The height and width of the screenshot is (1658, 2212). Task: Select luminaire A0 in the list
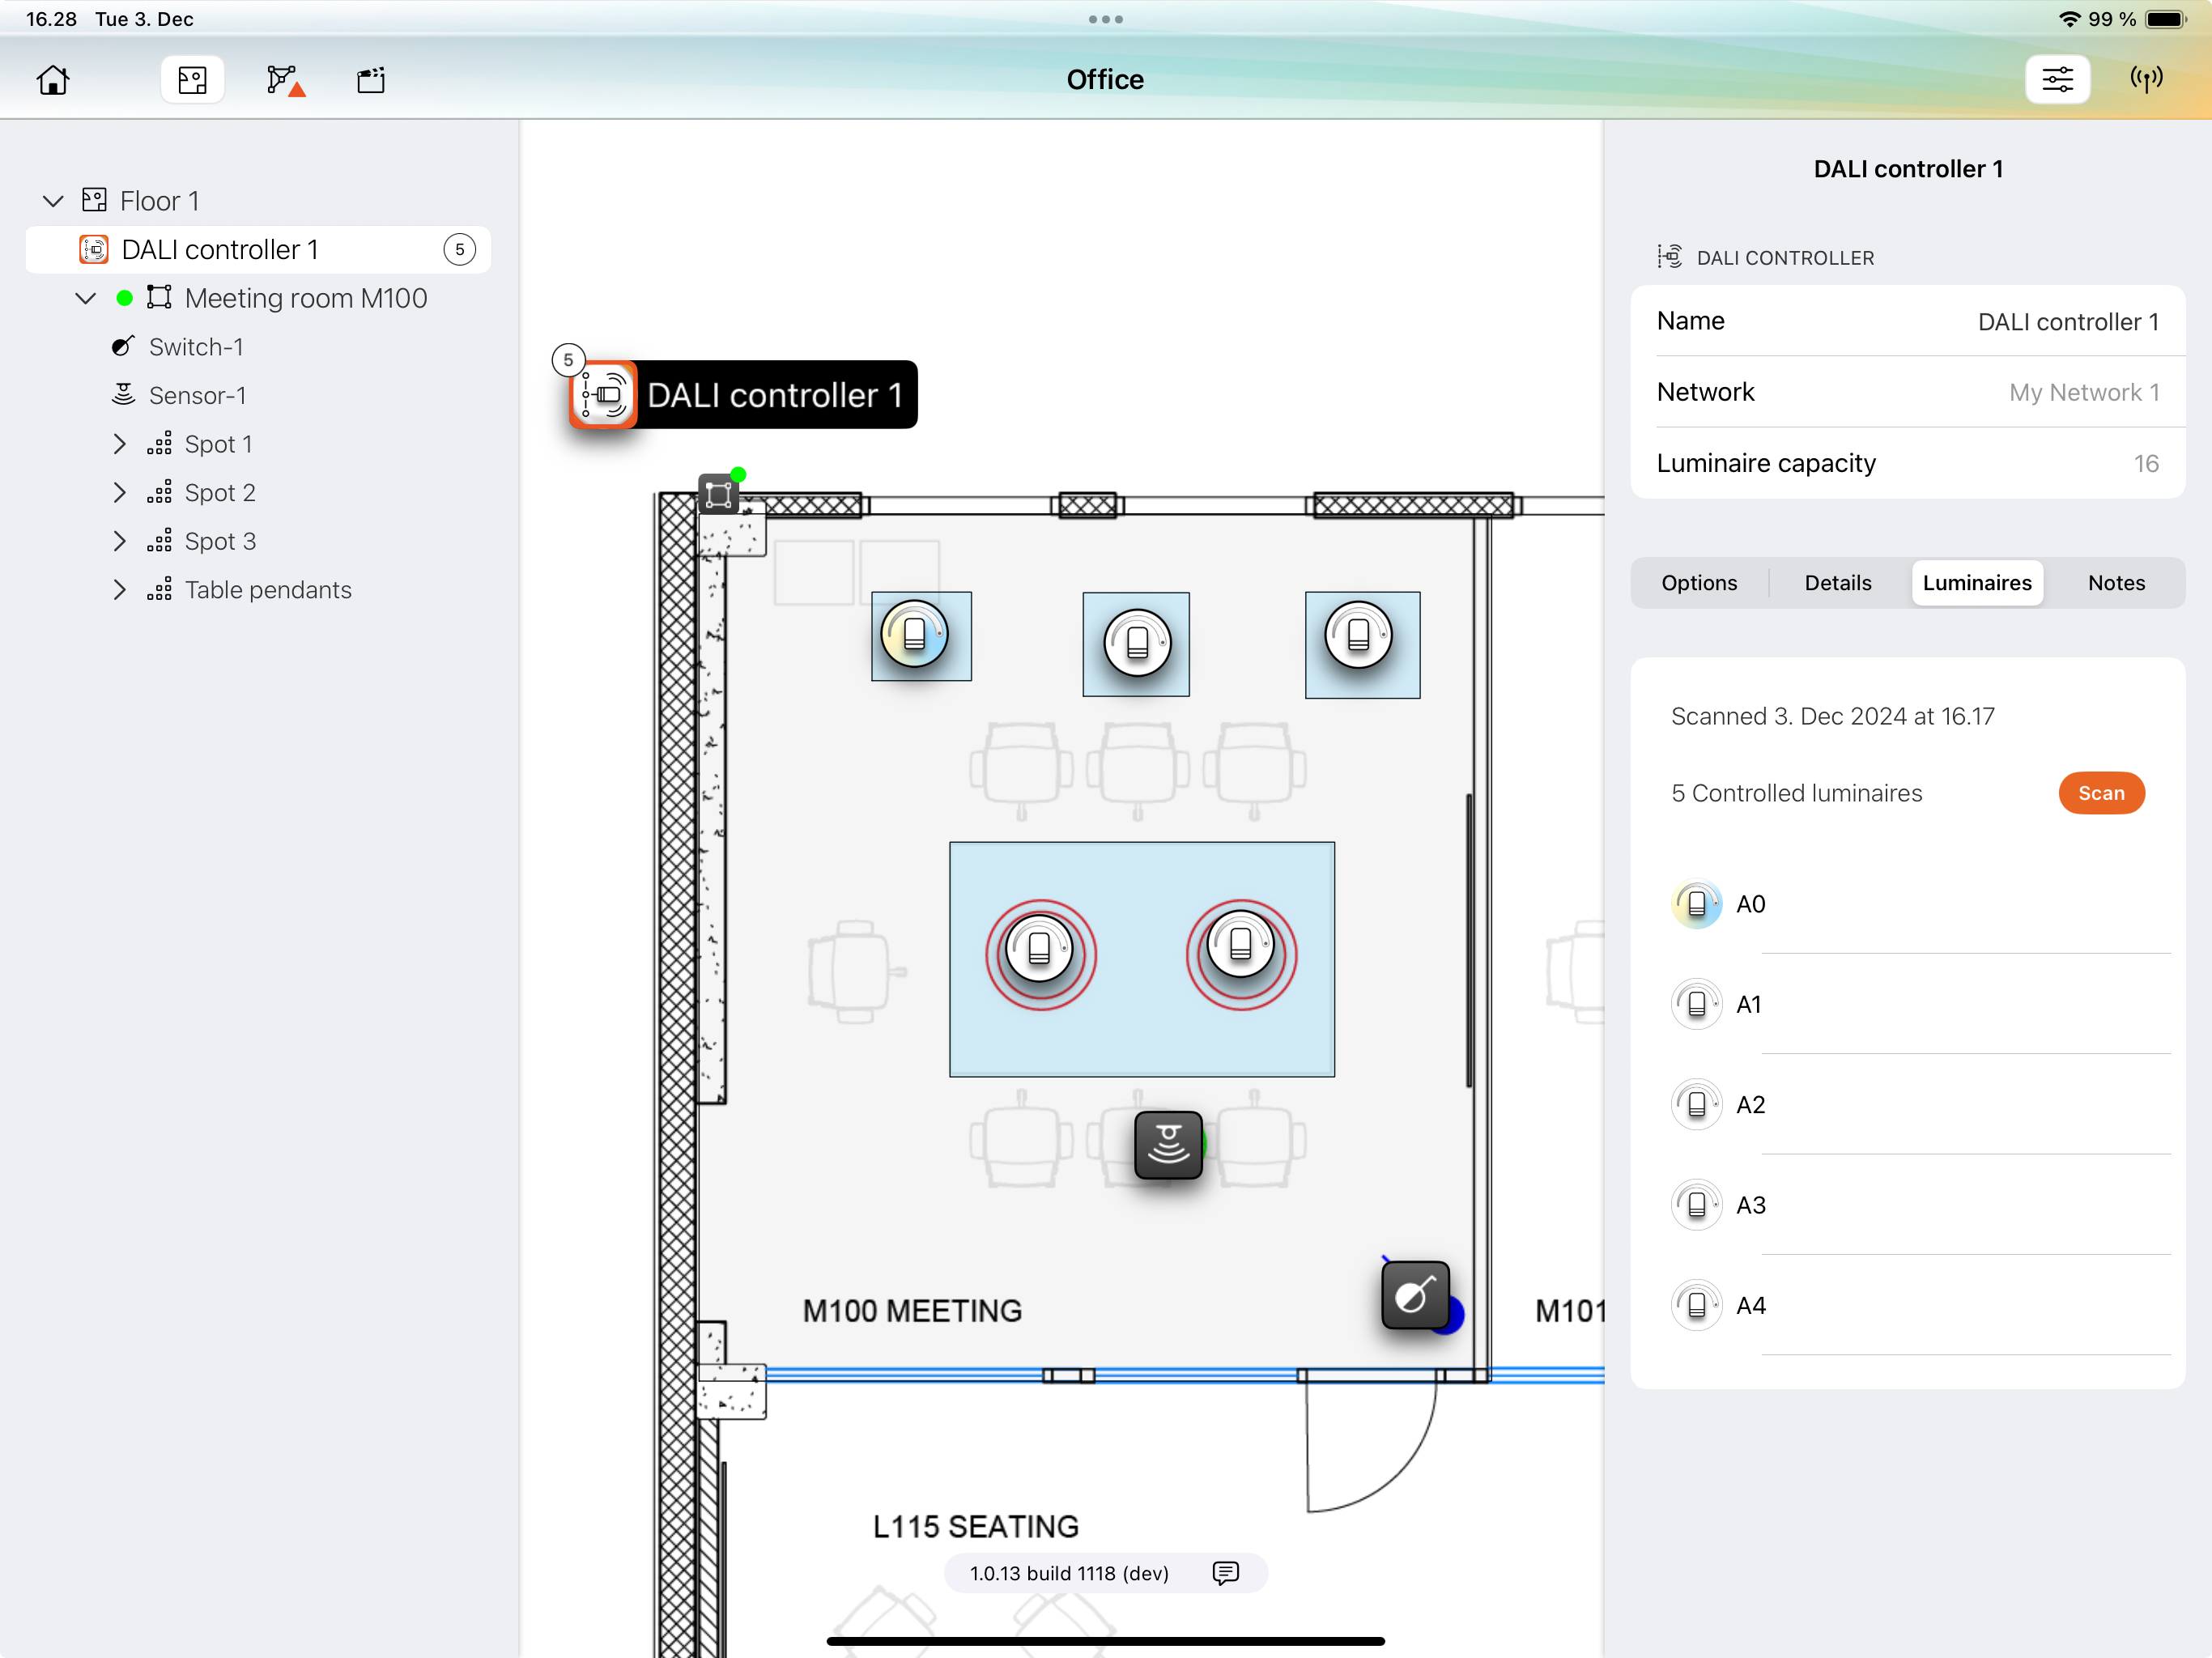[1750, 904]
